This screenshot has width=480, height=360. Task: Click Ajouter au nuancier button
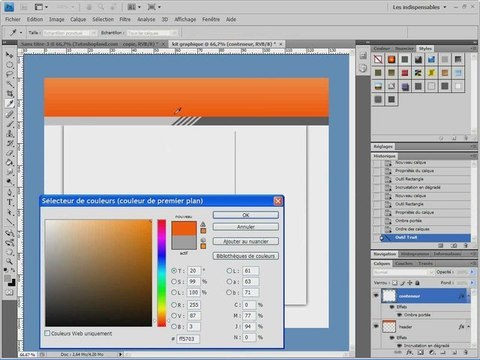point(246,241)
